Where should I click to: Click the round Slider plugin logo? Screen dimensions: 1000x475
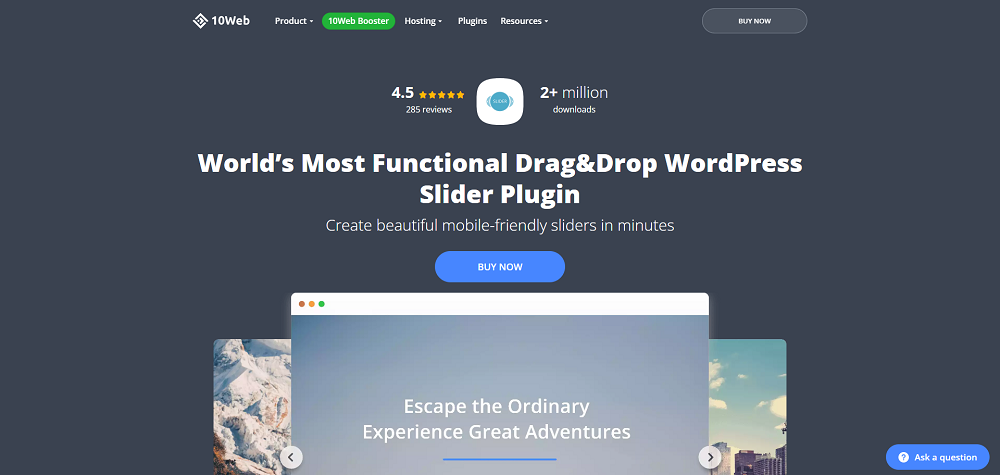click(x=500, y=101)
